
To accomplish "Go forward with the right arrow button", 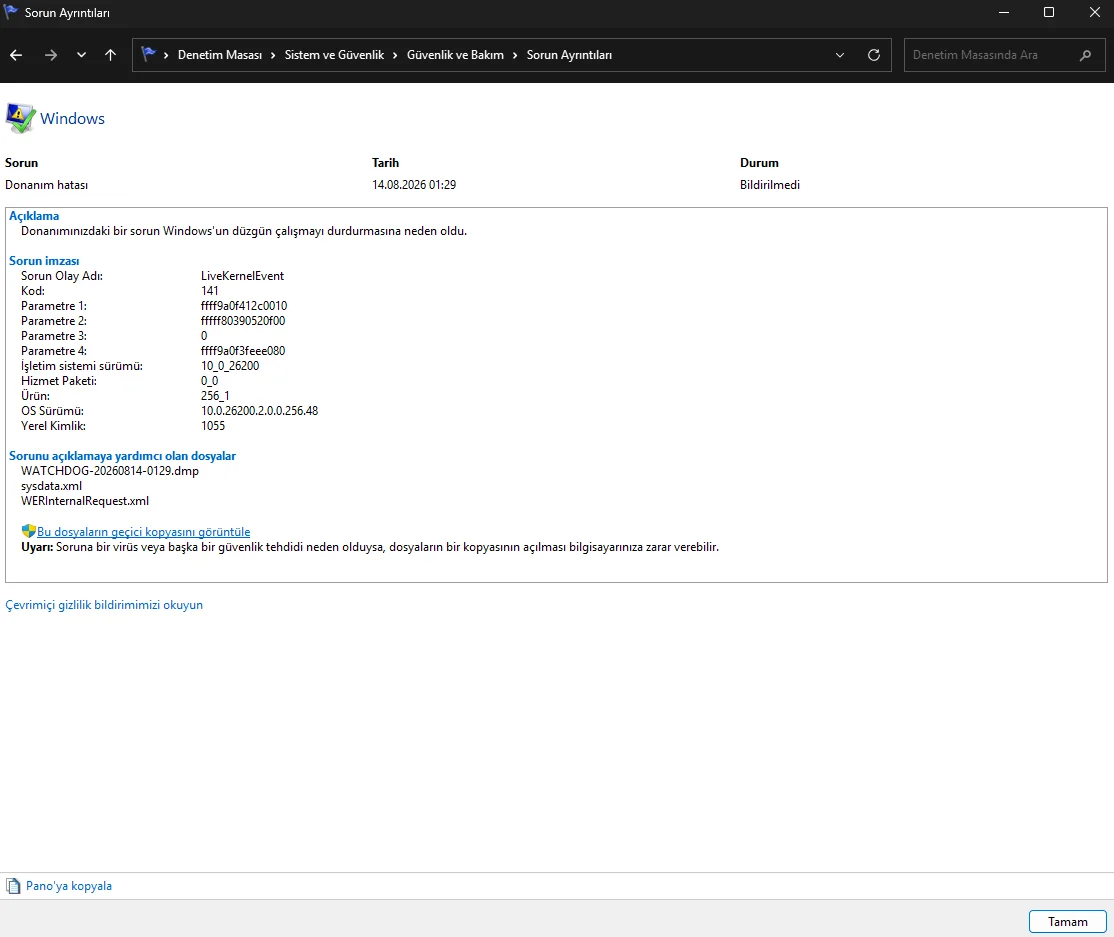I will tap(50, 55).
